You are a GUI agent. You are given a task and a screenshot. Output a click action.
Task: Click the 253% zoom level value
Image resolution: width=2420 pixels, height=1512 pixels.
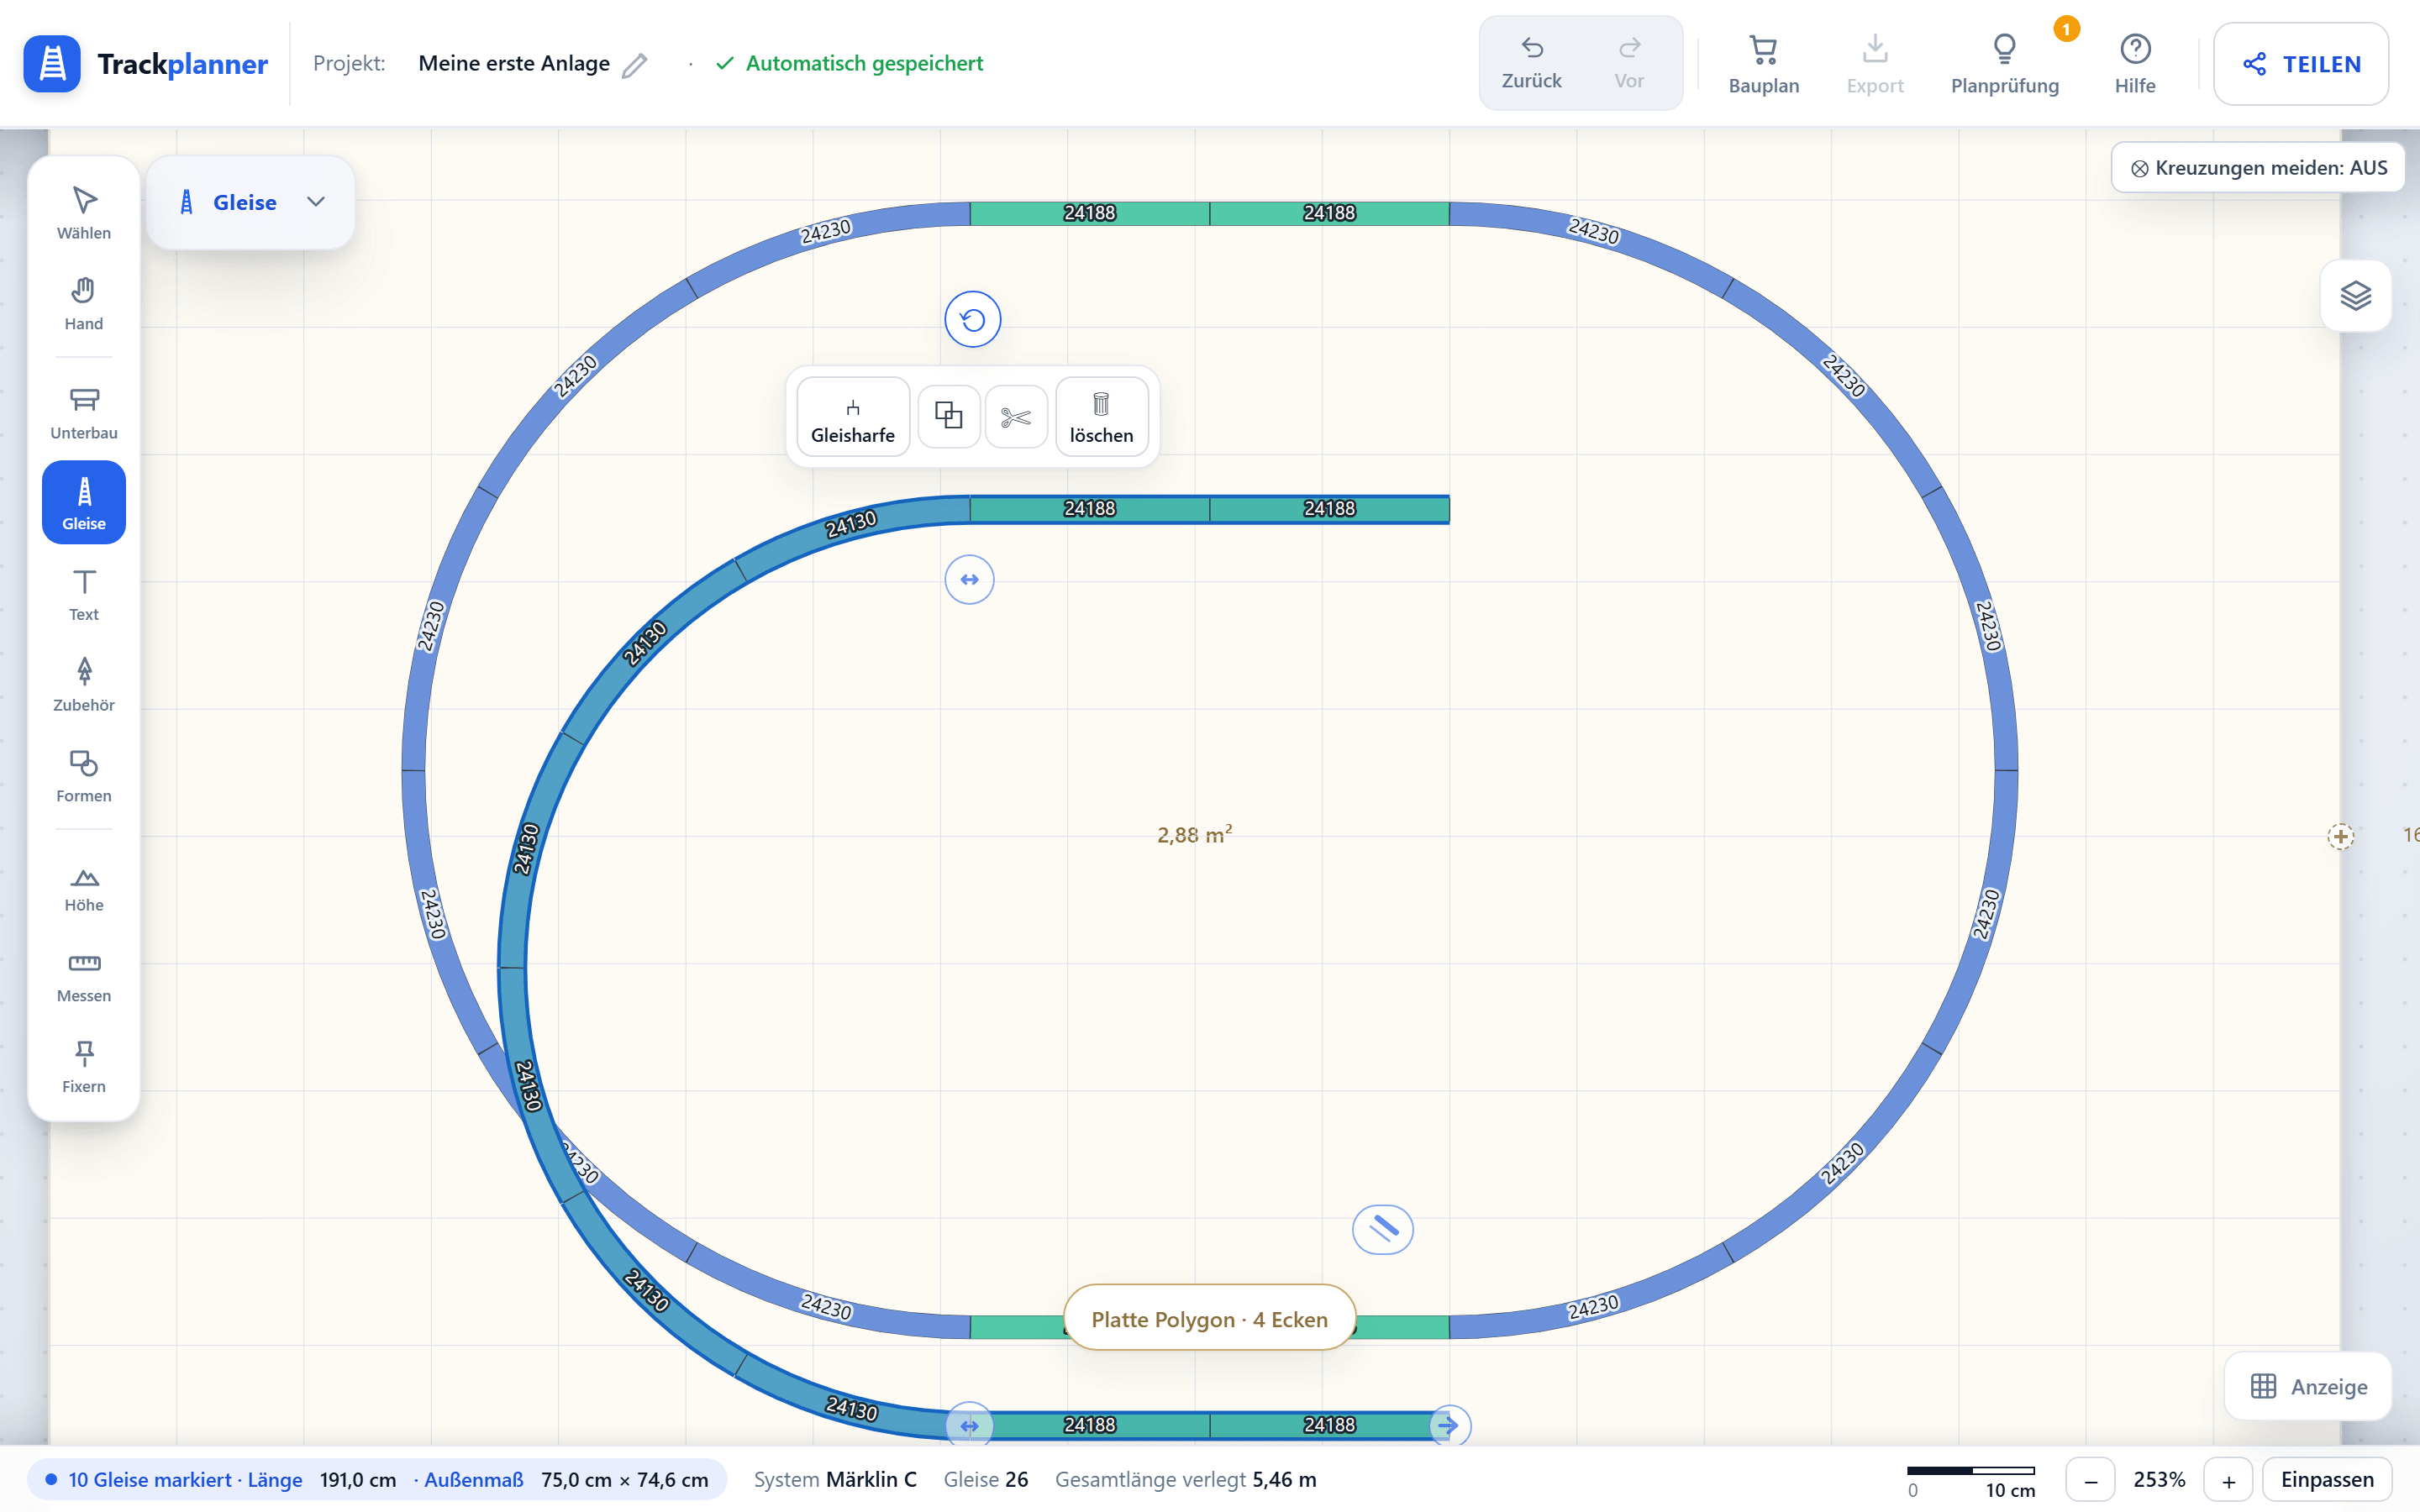point(2159,1480)
